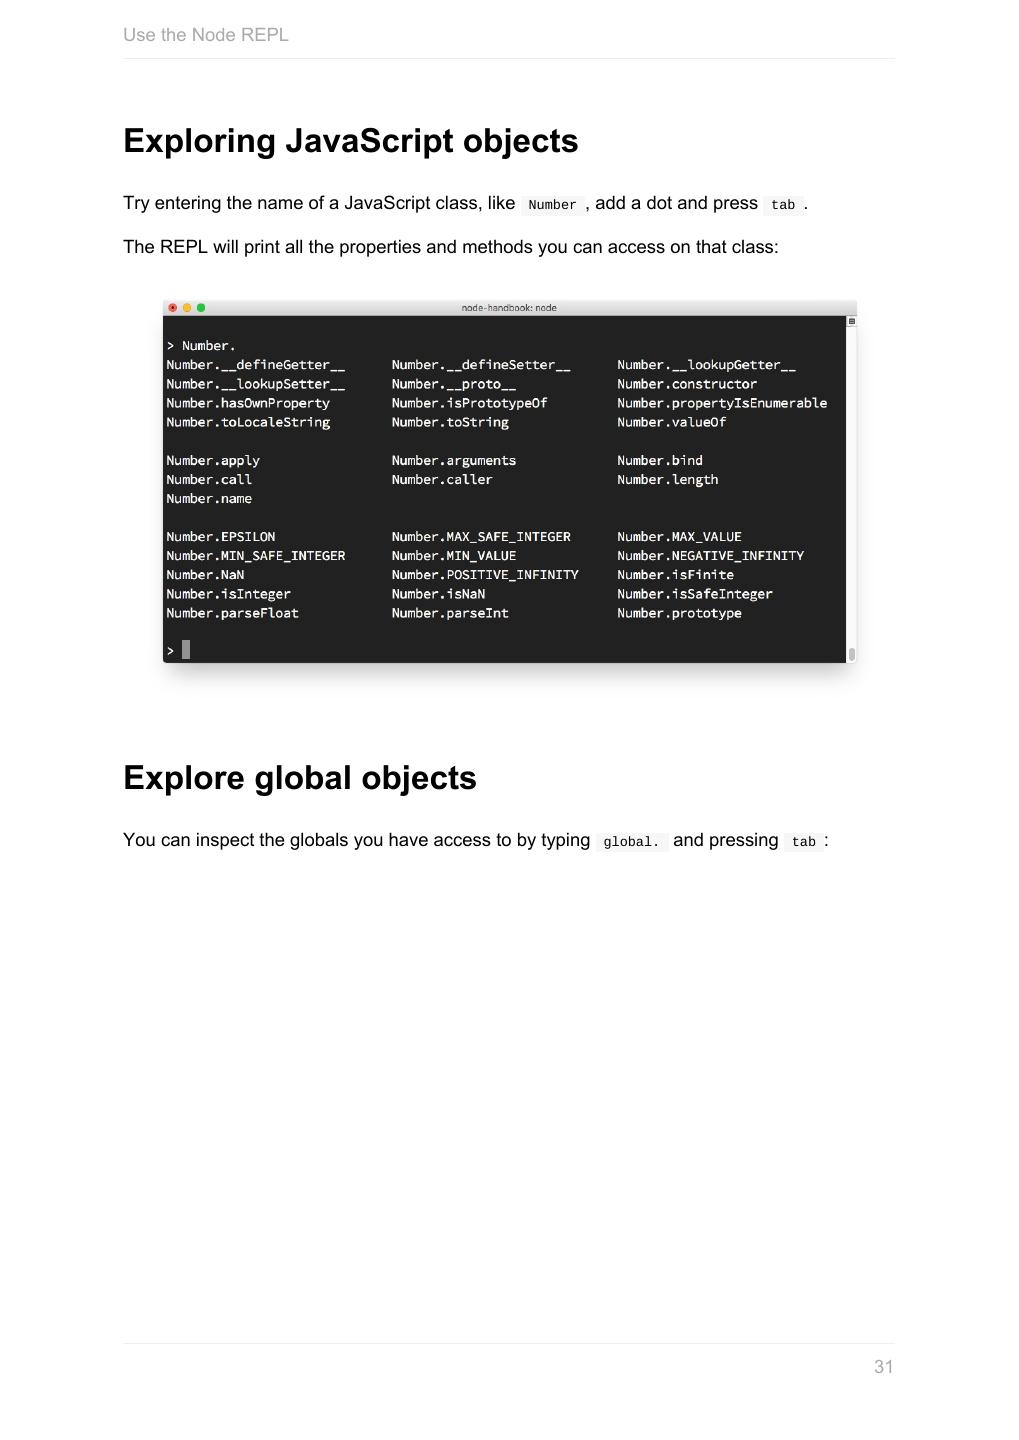
Task: Click Number.NEGATIVE_INFINITY in terminal
Action: [x=711, y=556]
